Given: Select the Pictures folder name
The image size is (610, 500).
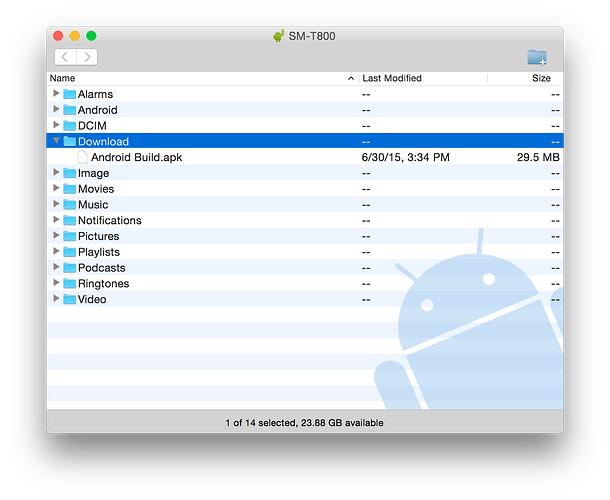Looking at the screenshot, I should [98, 236].
